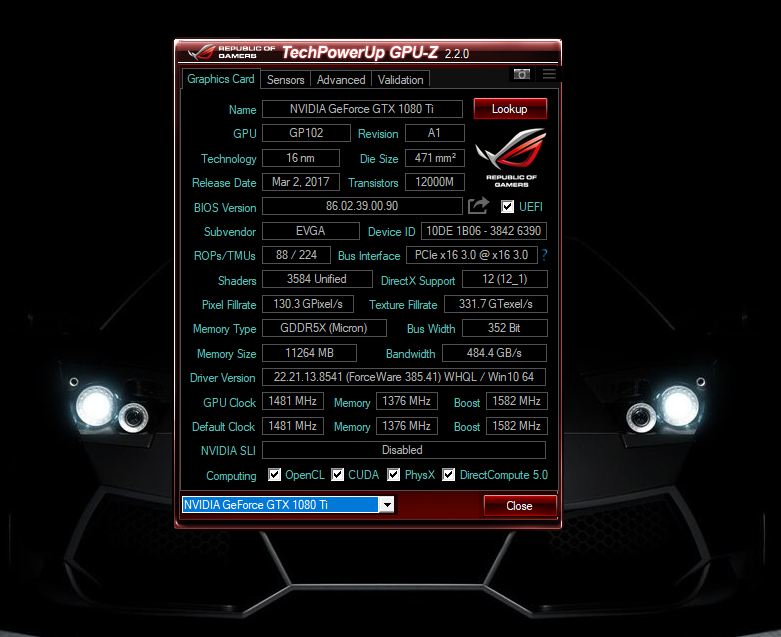
Task: Toggle the CUDA checkbox
Action: click(x=338, y=475)
